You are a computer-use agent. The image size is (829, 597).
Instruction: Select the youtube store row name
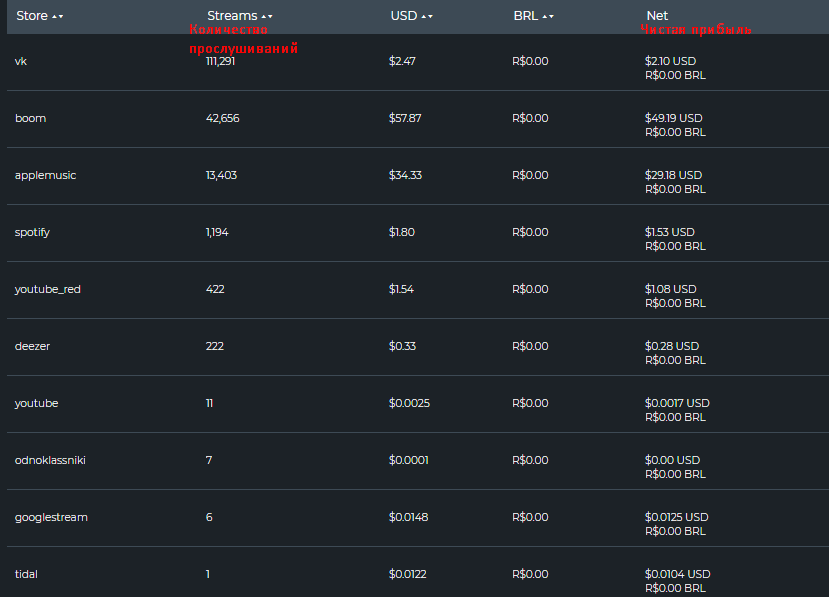coord(36,403)
